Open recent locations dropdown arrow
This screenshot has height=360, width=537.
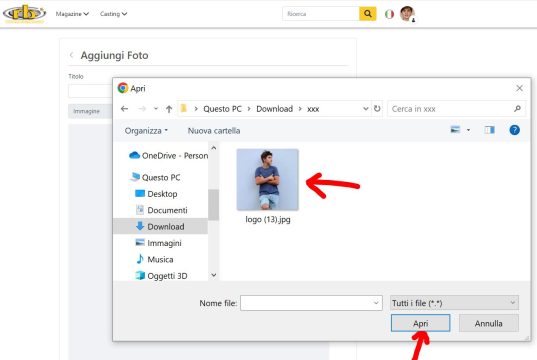tap(155, 109)
